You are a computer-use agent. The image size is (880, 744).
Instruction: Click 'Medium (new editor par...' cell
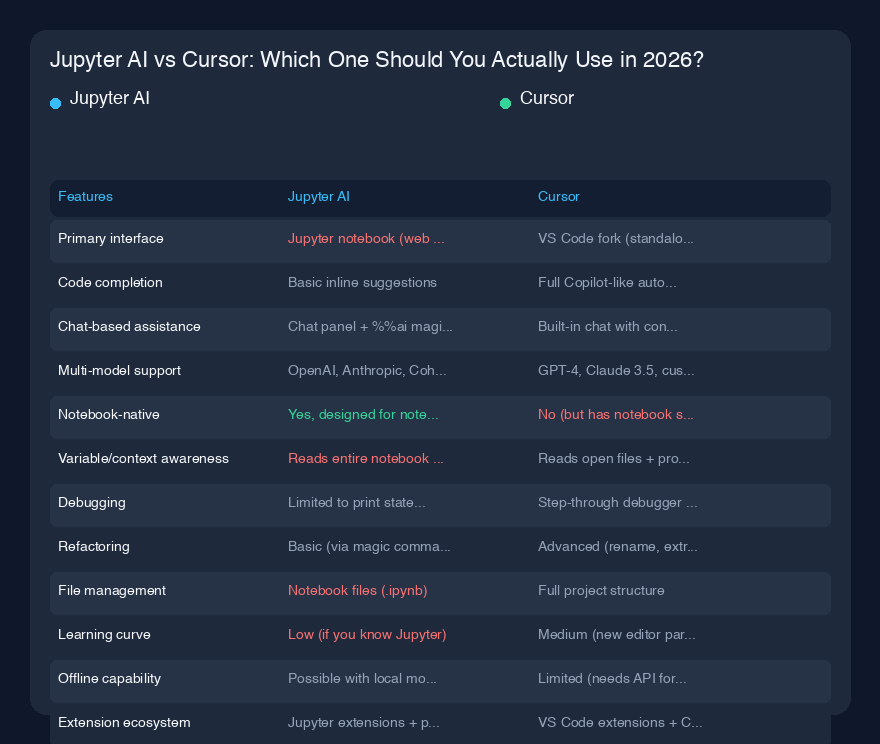point(616,635)
